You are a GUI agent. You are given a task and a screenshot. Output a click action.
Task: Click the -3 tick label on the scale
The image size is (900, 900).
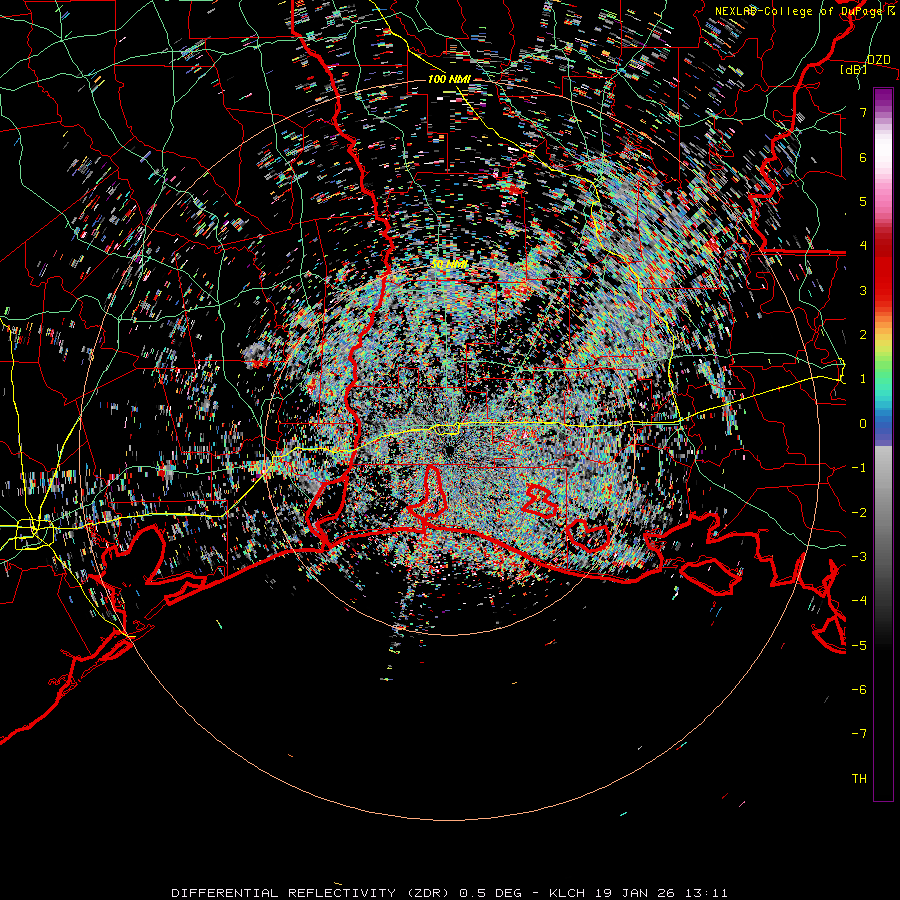tap(859, 556)
